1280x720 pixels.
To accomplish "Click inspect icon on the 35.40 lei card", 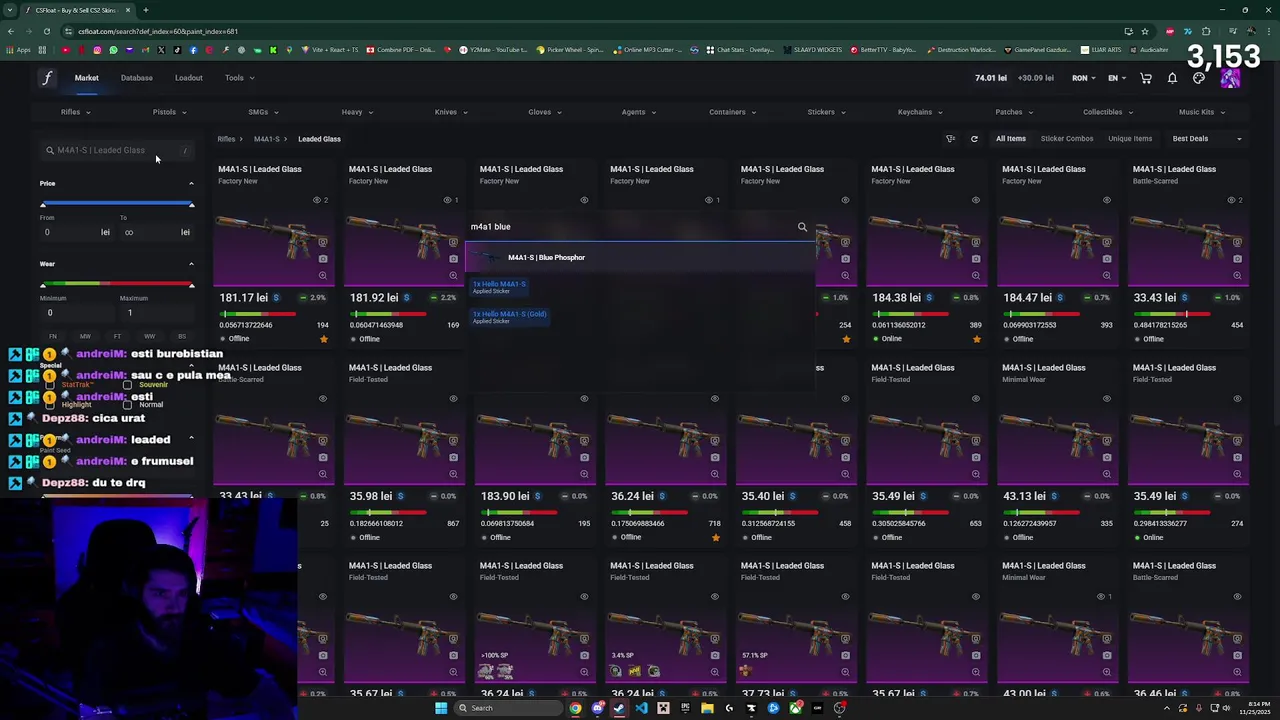I will [x=845, y=441].
